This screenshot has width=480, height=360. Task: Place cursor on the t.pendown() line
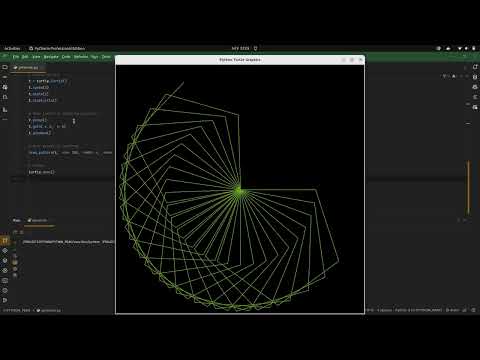coord(39,133)
